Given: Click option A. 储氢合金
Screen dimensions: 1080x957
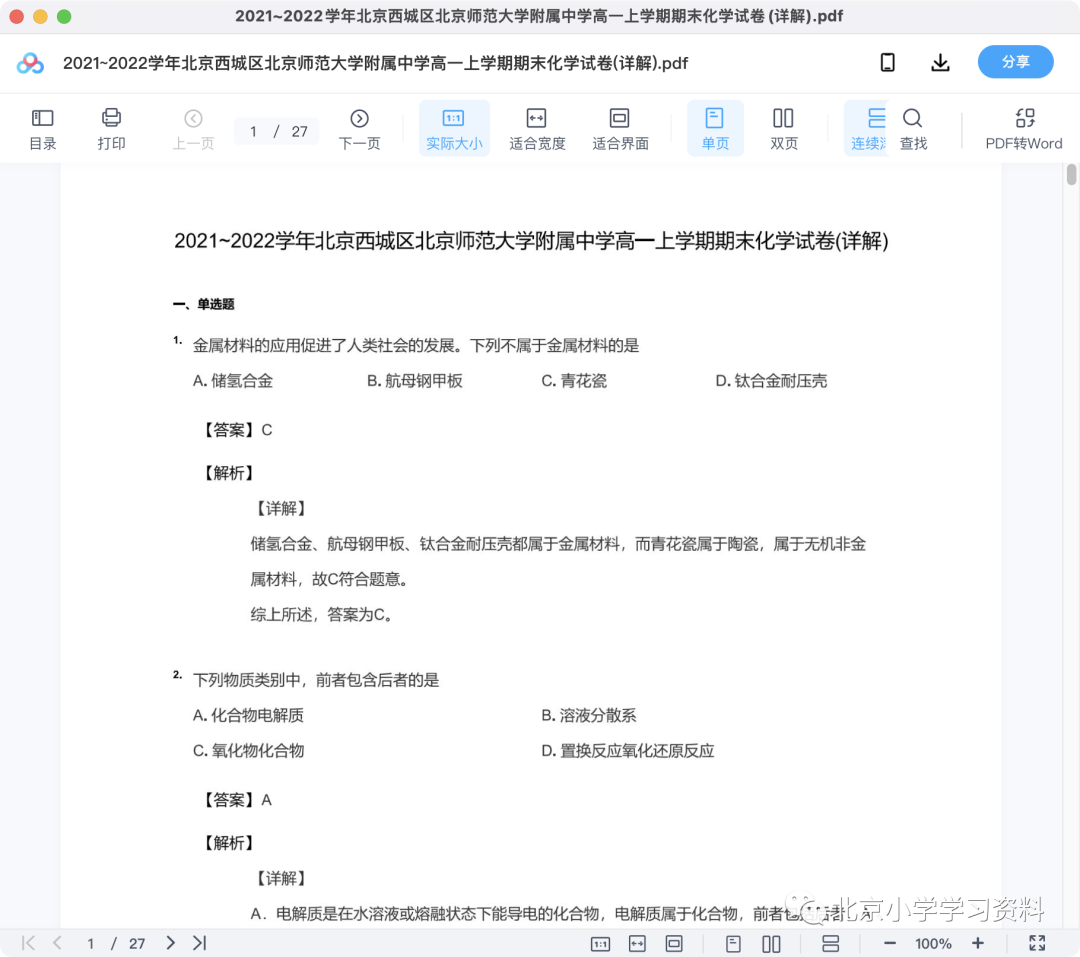Looking at the screenshot, I should (233, 380).
